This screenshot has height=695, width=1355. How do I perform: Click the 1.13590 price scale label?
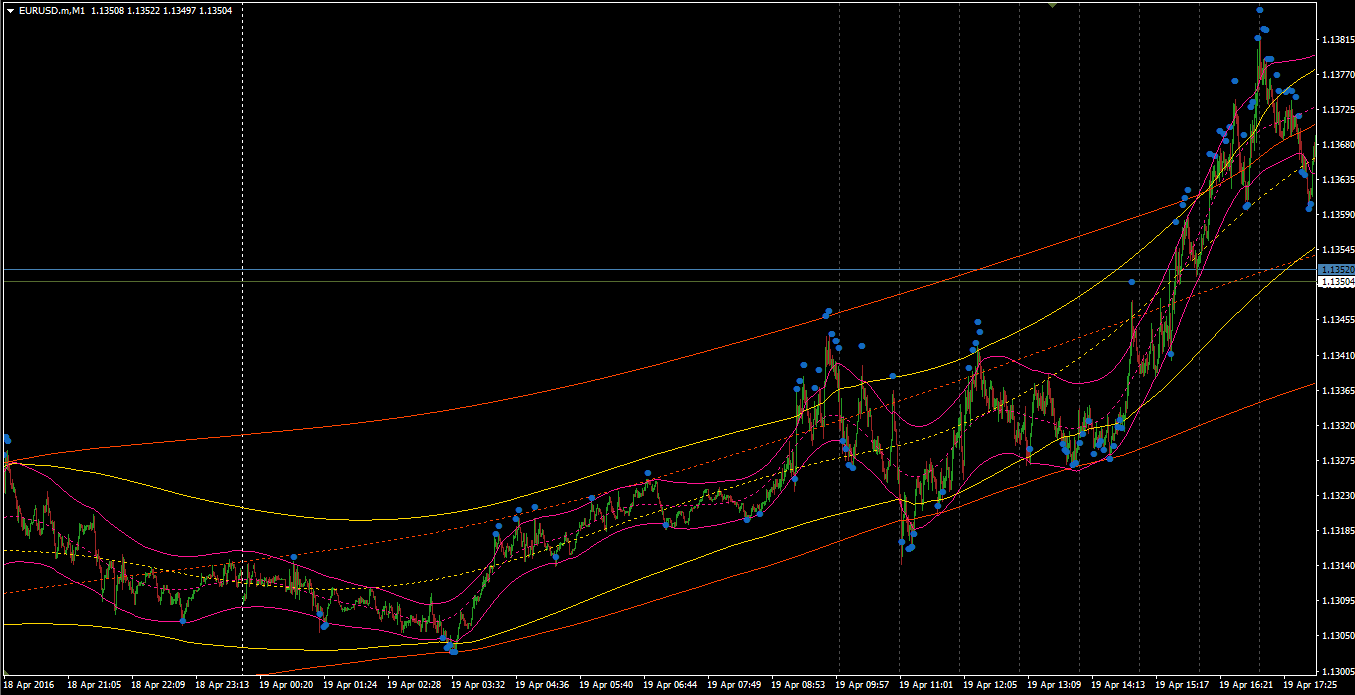(1338, 215)
